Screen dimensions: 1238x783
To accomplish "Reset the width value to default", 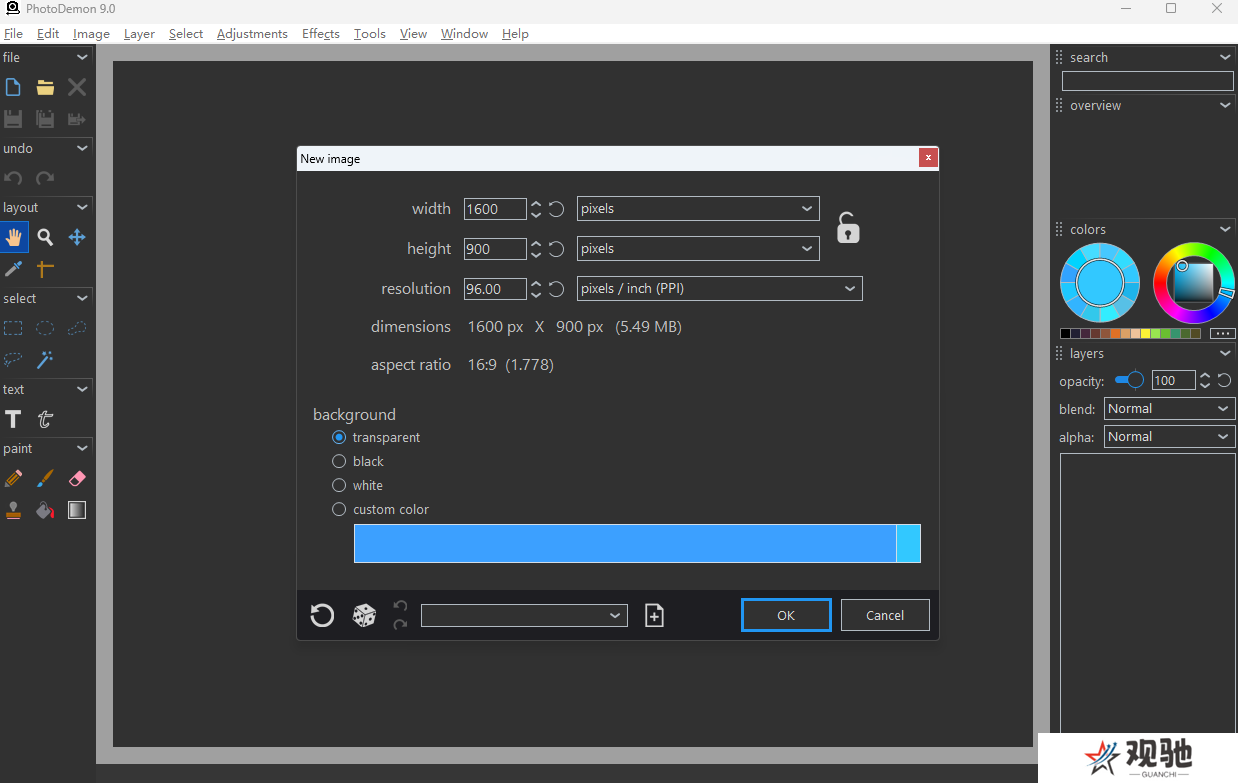I will coord(557,209).
